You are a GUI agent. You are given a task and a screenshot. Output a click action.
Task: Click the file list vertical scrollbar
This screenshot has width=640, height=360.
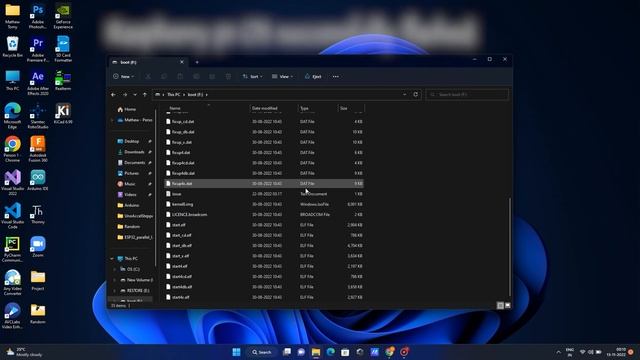[x=509, y=247]
